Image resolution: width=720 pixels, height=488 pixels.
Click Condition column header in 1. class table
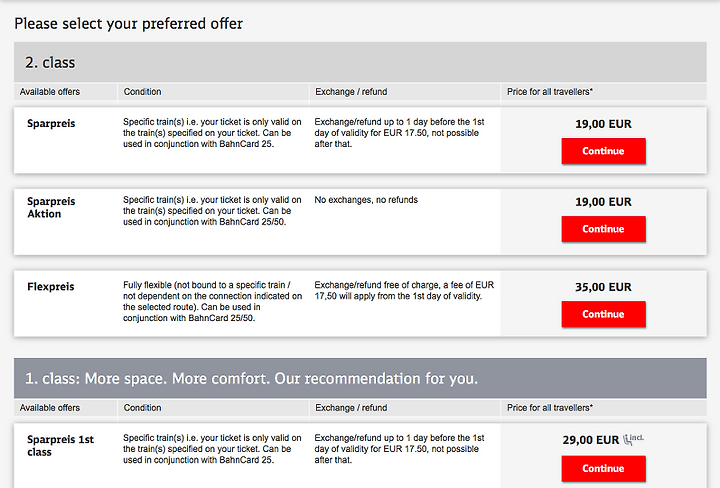pyautogui.click(x=142, y=408)
